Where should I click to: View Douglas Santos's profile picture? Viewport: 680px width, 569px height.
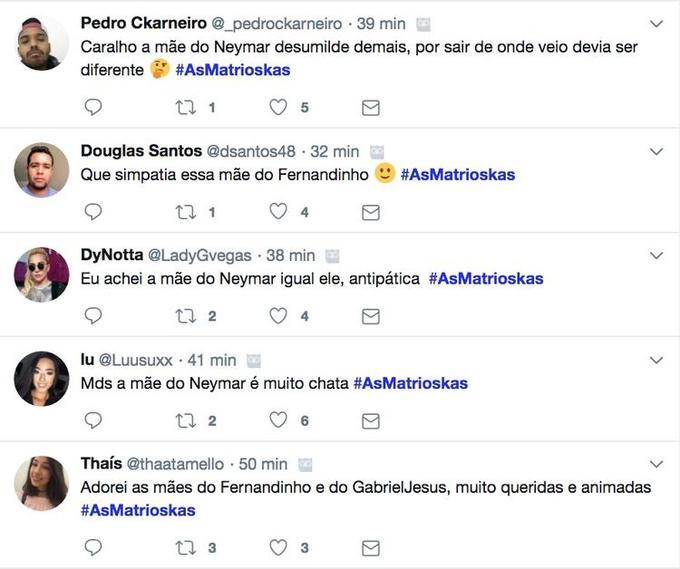[x=42, y=170]
